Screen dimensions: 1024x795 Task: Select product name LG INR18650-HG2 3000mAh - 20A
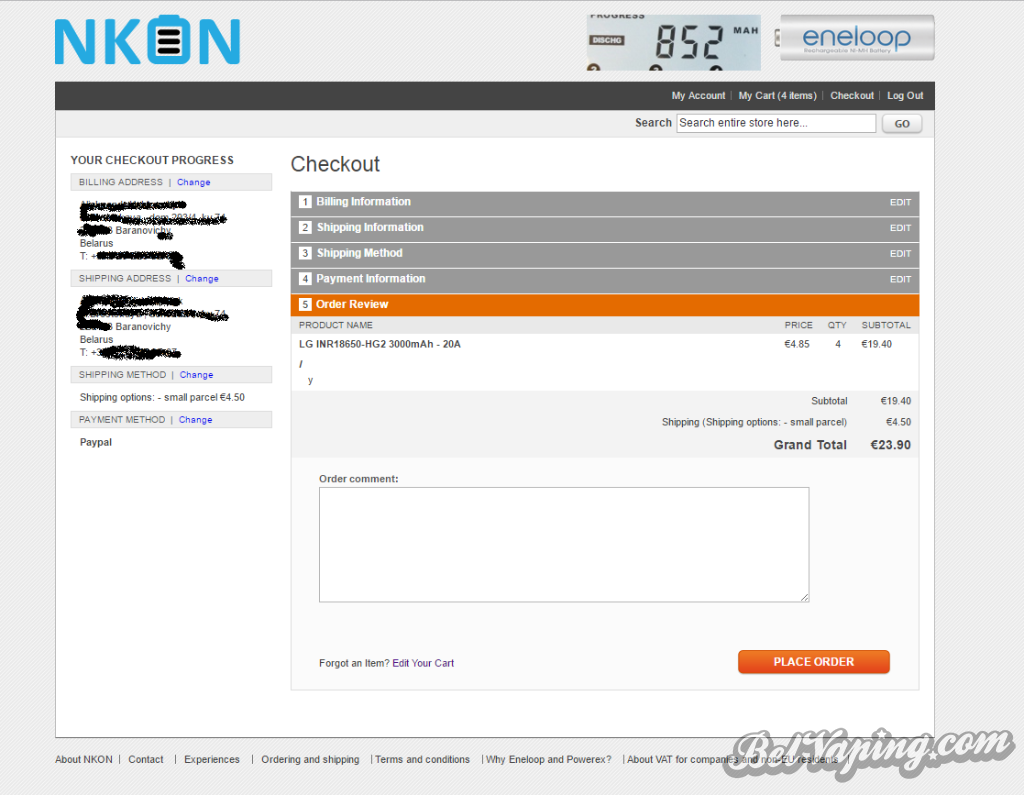point(379,344)
